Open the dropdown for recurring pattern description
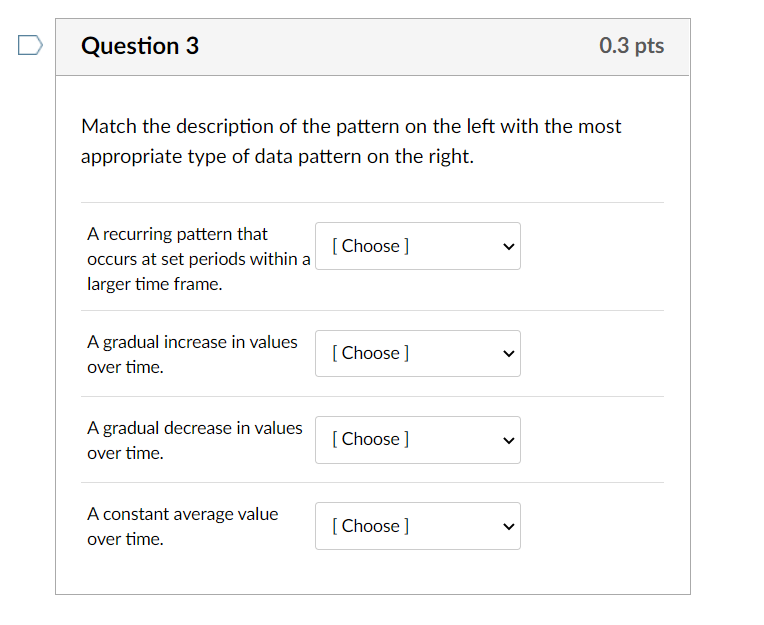Viewport: 764px width, 625px height. [x=418, y=246]
